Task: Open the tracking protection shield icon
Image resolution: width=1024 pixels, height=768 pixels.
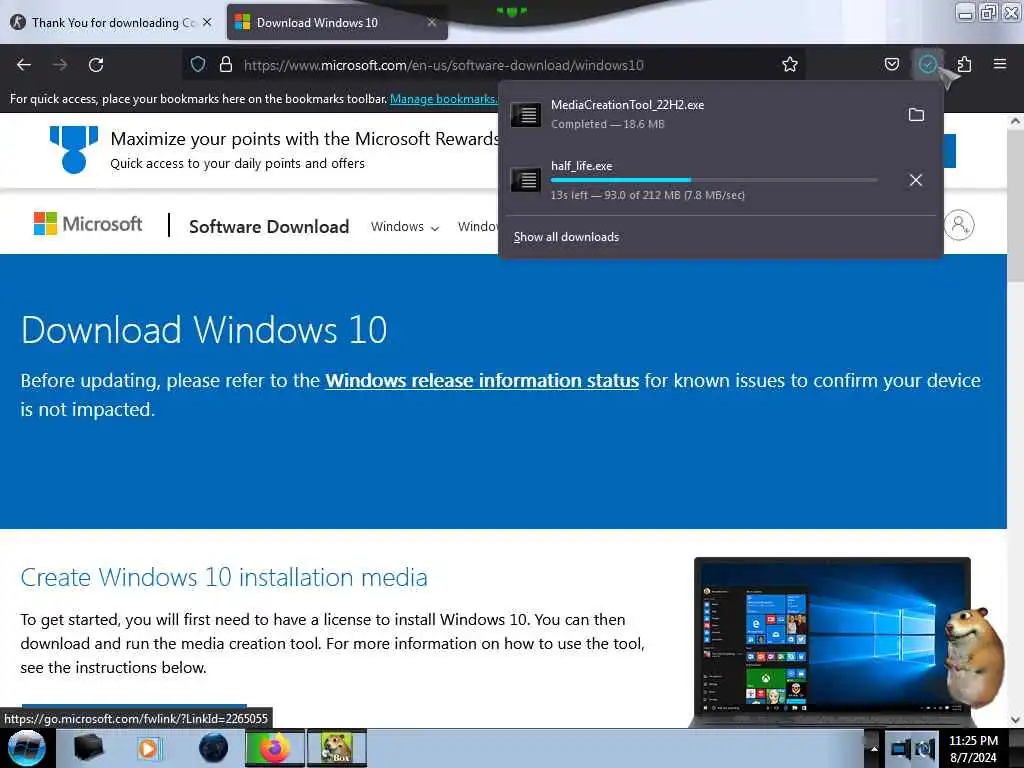Action: point(198,65)
